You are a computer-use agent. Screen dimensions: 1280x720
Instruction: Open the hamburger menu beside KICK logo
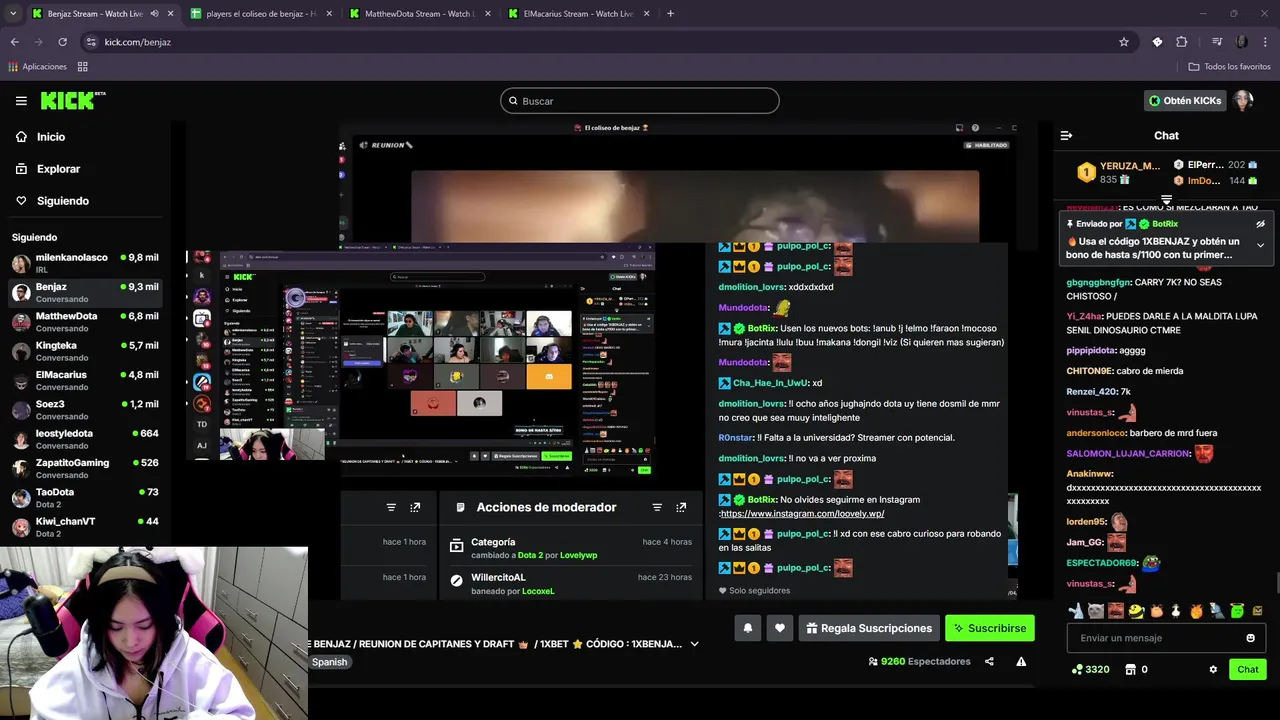pos(21,101)
